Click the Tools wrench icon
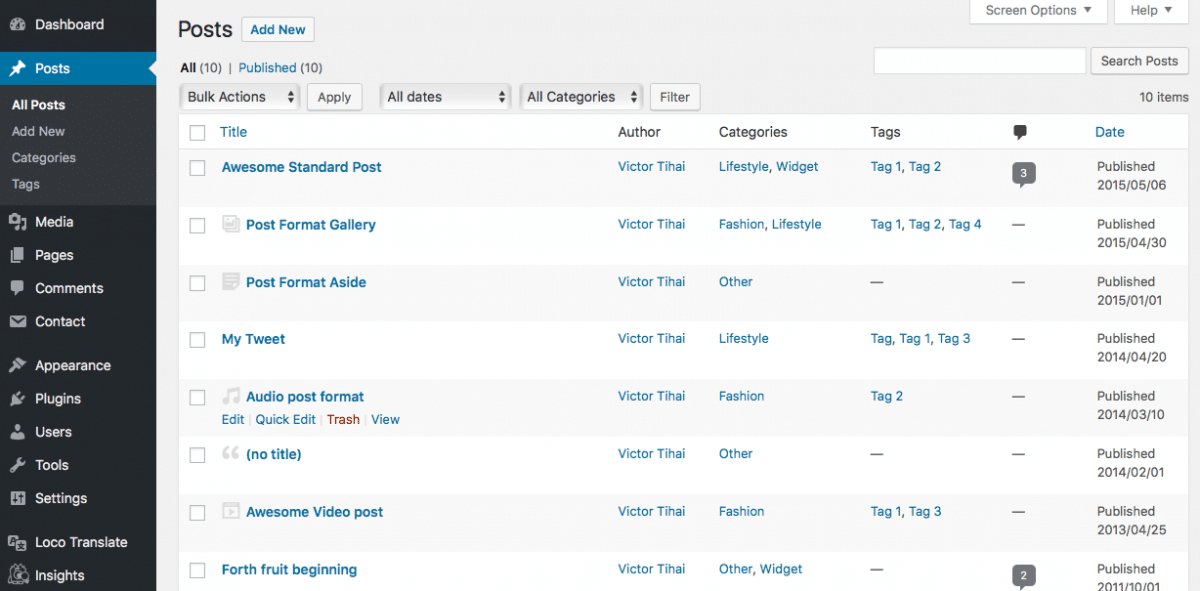Image resolution: width=1200 pixels, height=591 pixels. pyautogui.click(x=17, y=465)
